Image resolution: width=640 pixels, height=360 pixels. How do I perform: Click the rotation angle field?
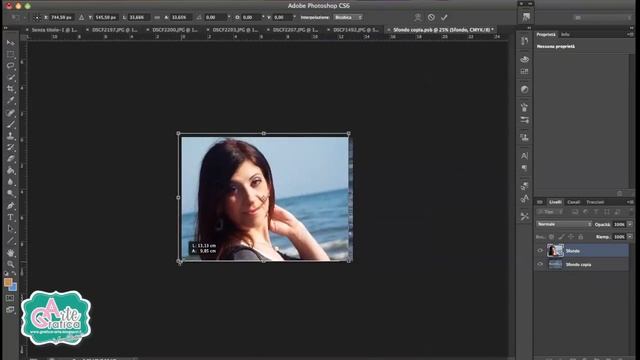[x=216, y=18]
